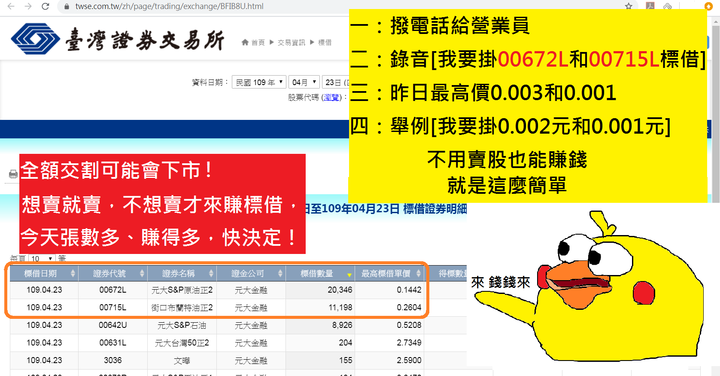Sort table by 標借日期 column
Viewport: 720px width, 376px height.
[x=44, y=274]
